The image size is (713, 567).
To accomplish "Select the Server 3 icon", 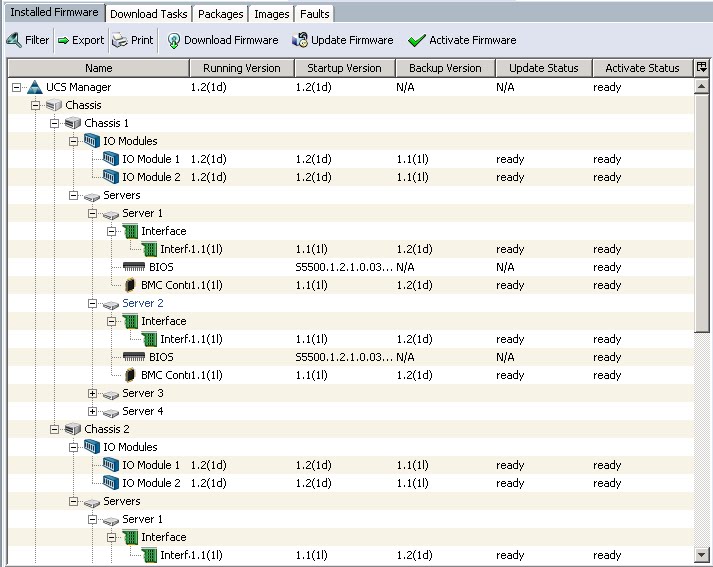I will pos(111,395).
